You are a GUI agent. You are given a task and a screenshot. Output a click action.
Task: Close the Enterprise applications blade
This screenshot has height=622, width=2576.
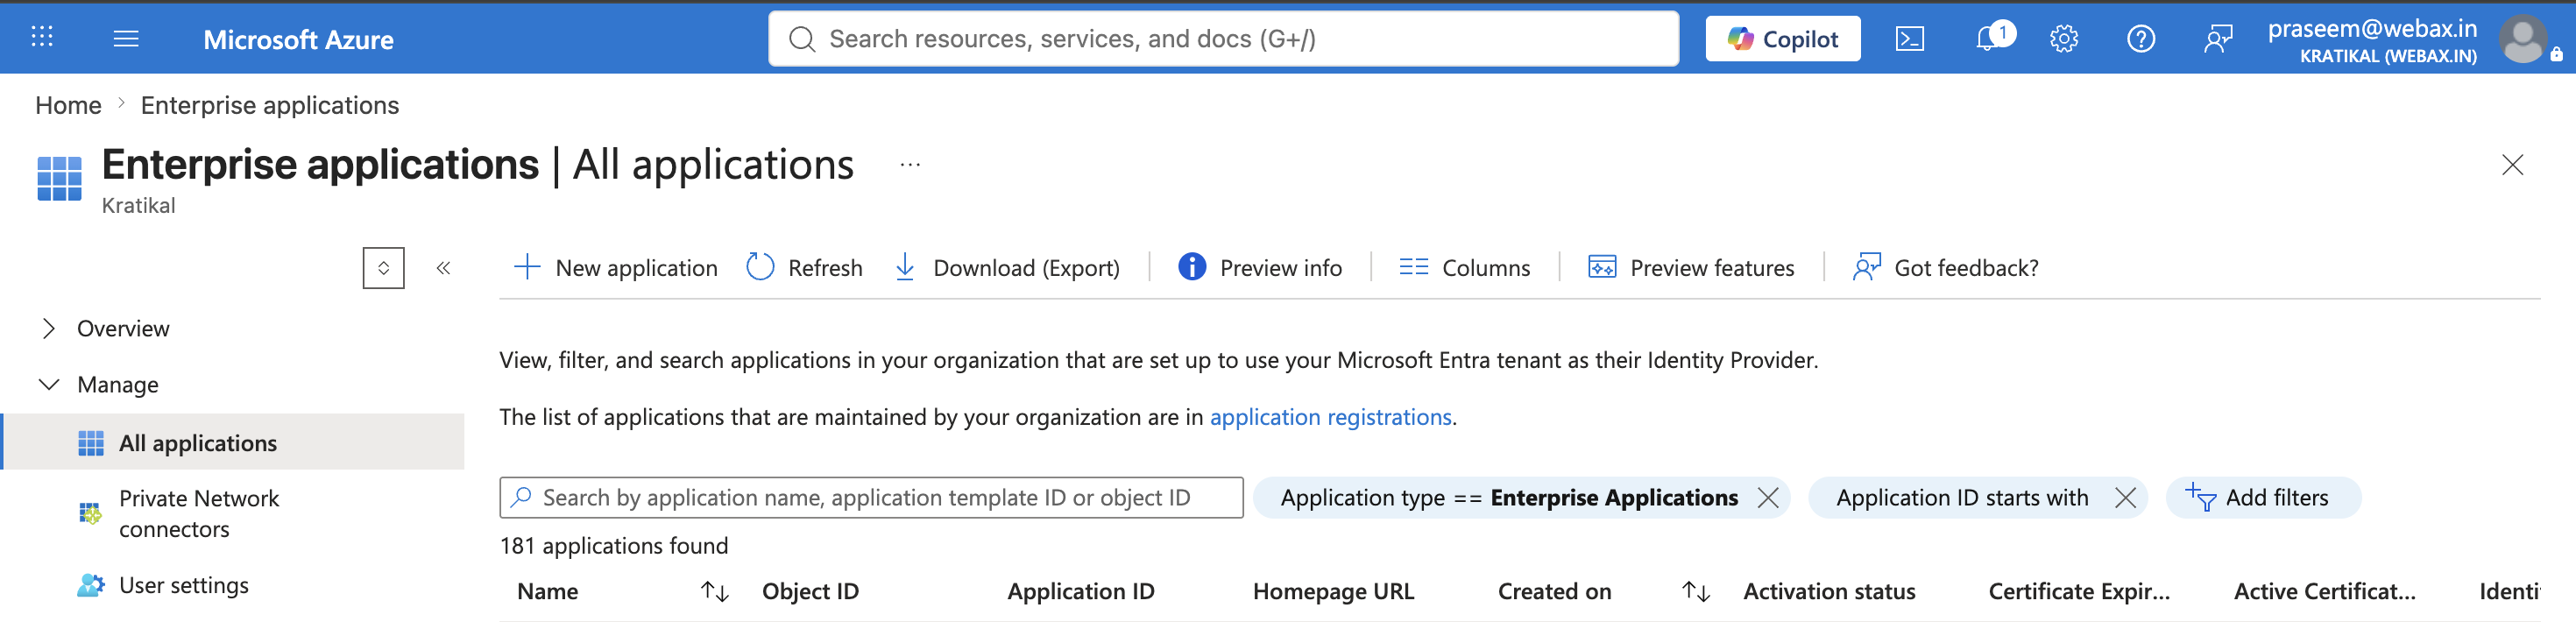(2512, 165)
